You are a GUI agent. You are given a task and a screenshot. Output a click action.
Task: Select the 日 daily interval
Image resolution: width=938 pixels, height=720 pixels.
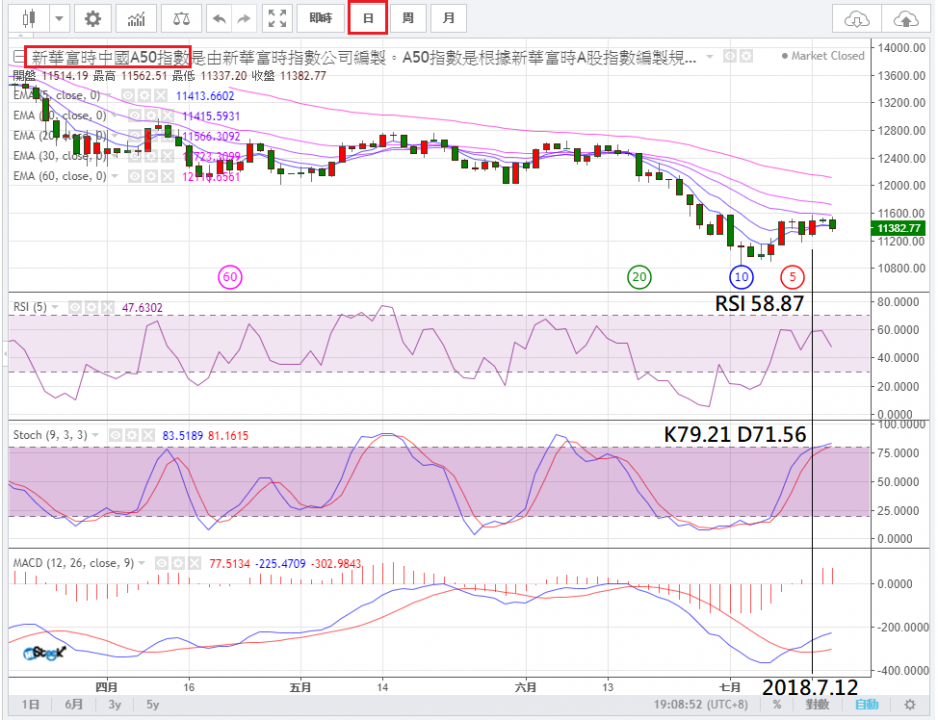coord(368,19)
